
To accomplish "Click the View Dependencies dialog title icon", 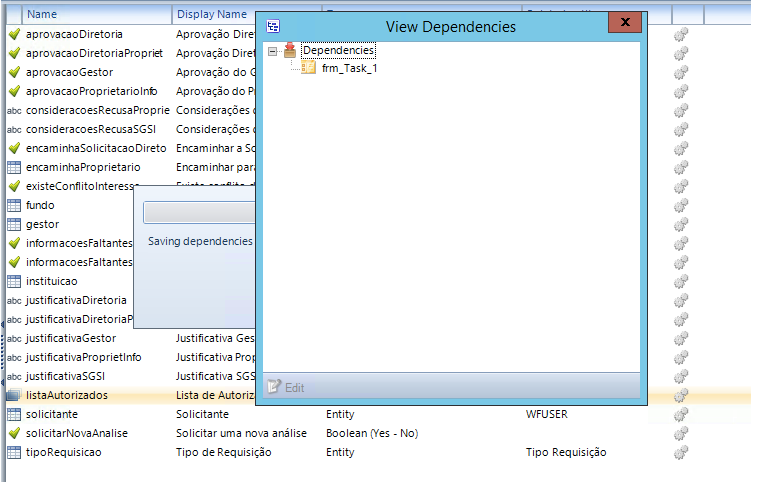I will [273, 26].
